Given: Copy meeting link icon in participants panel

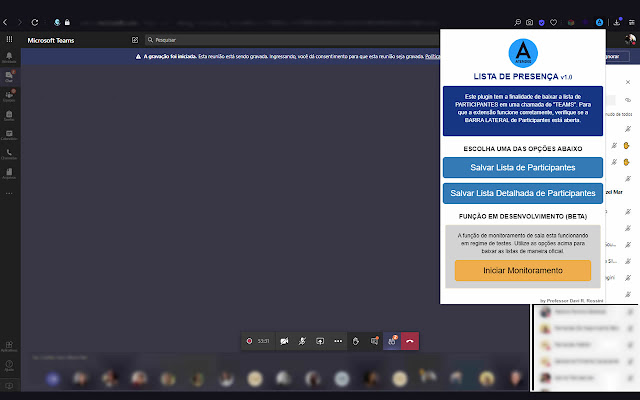Looking at the screenshot, I should [x=628, y=100].
